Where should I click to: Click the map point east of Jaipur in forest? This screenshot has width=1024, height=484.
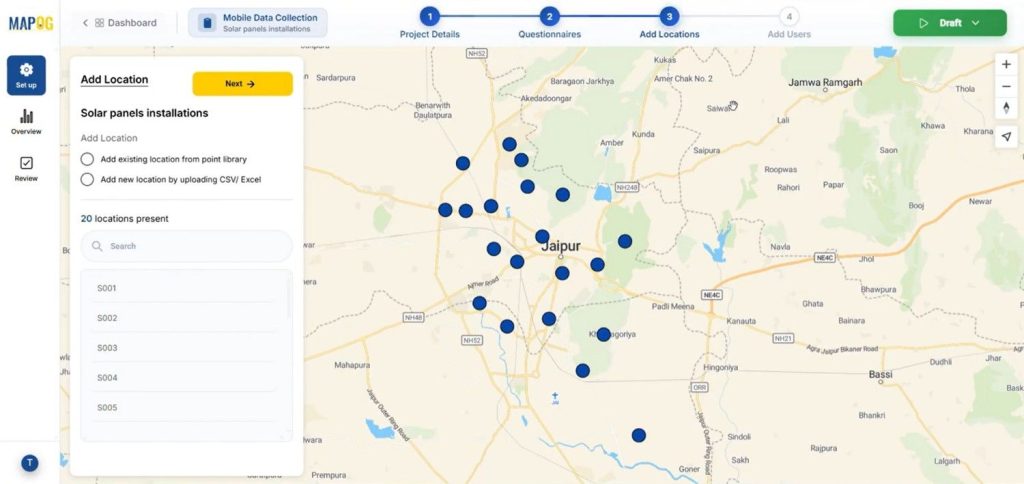click(625, 241)
